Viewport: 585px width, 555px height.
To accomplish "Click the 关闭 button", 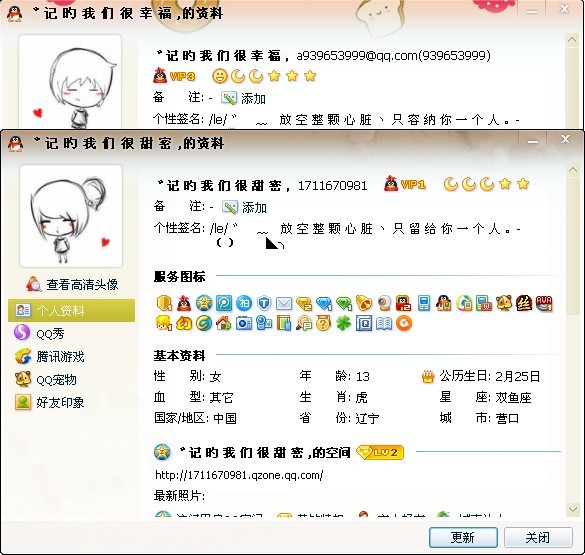I will tap(538, 537).
